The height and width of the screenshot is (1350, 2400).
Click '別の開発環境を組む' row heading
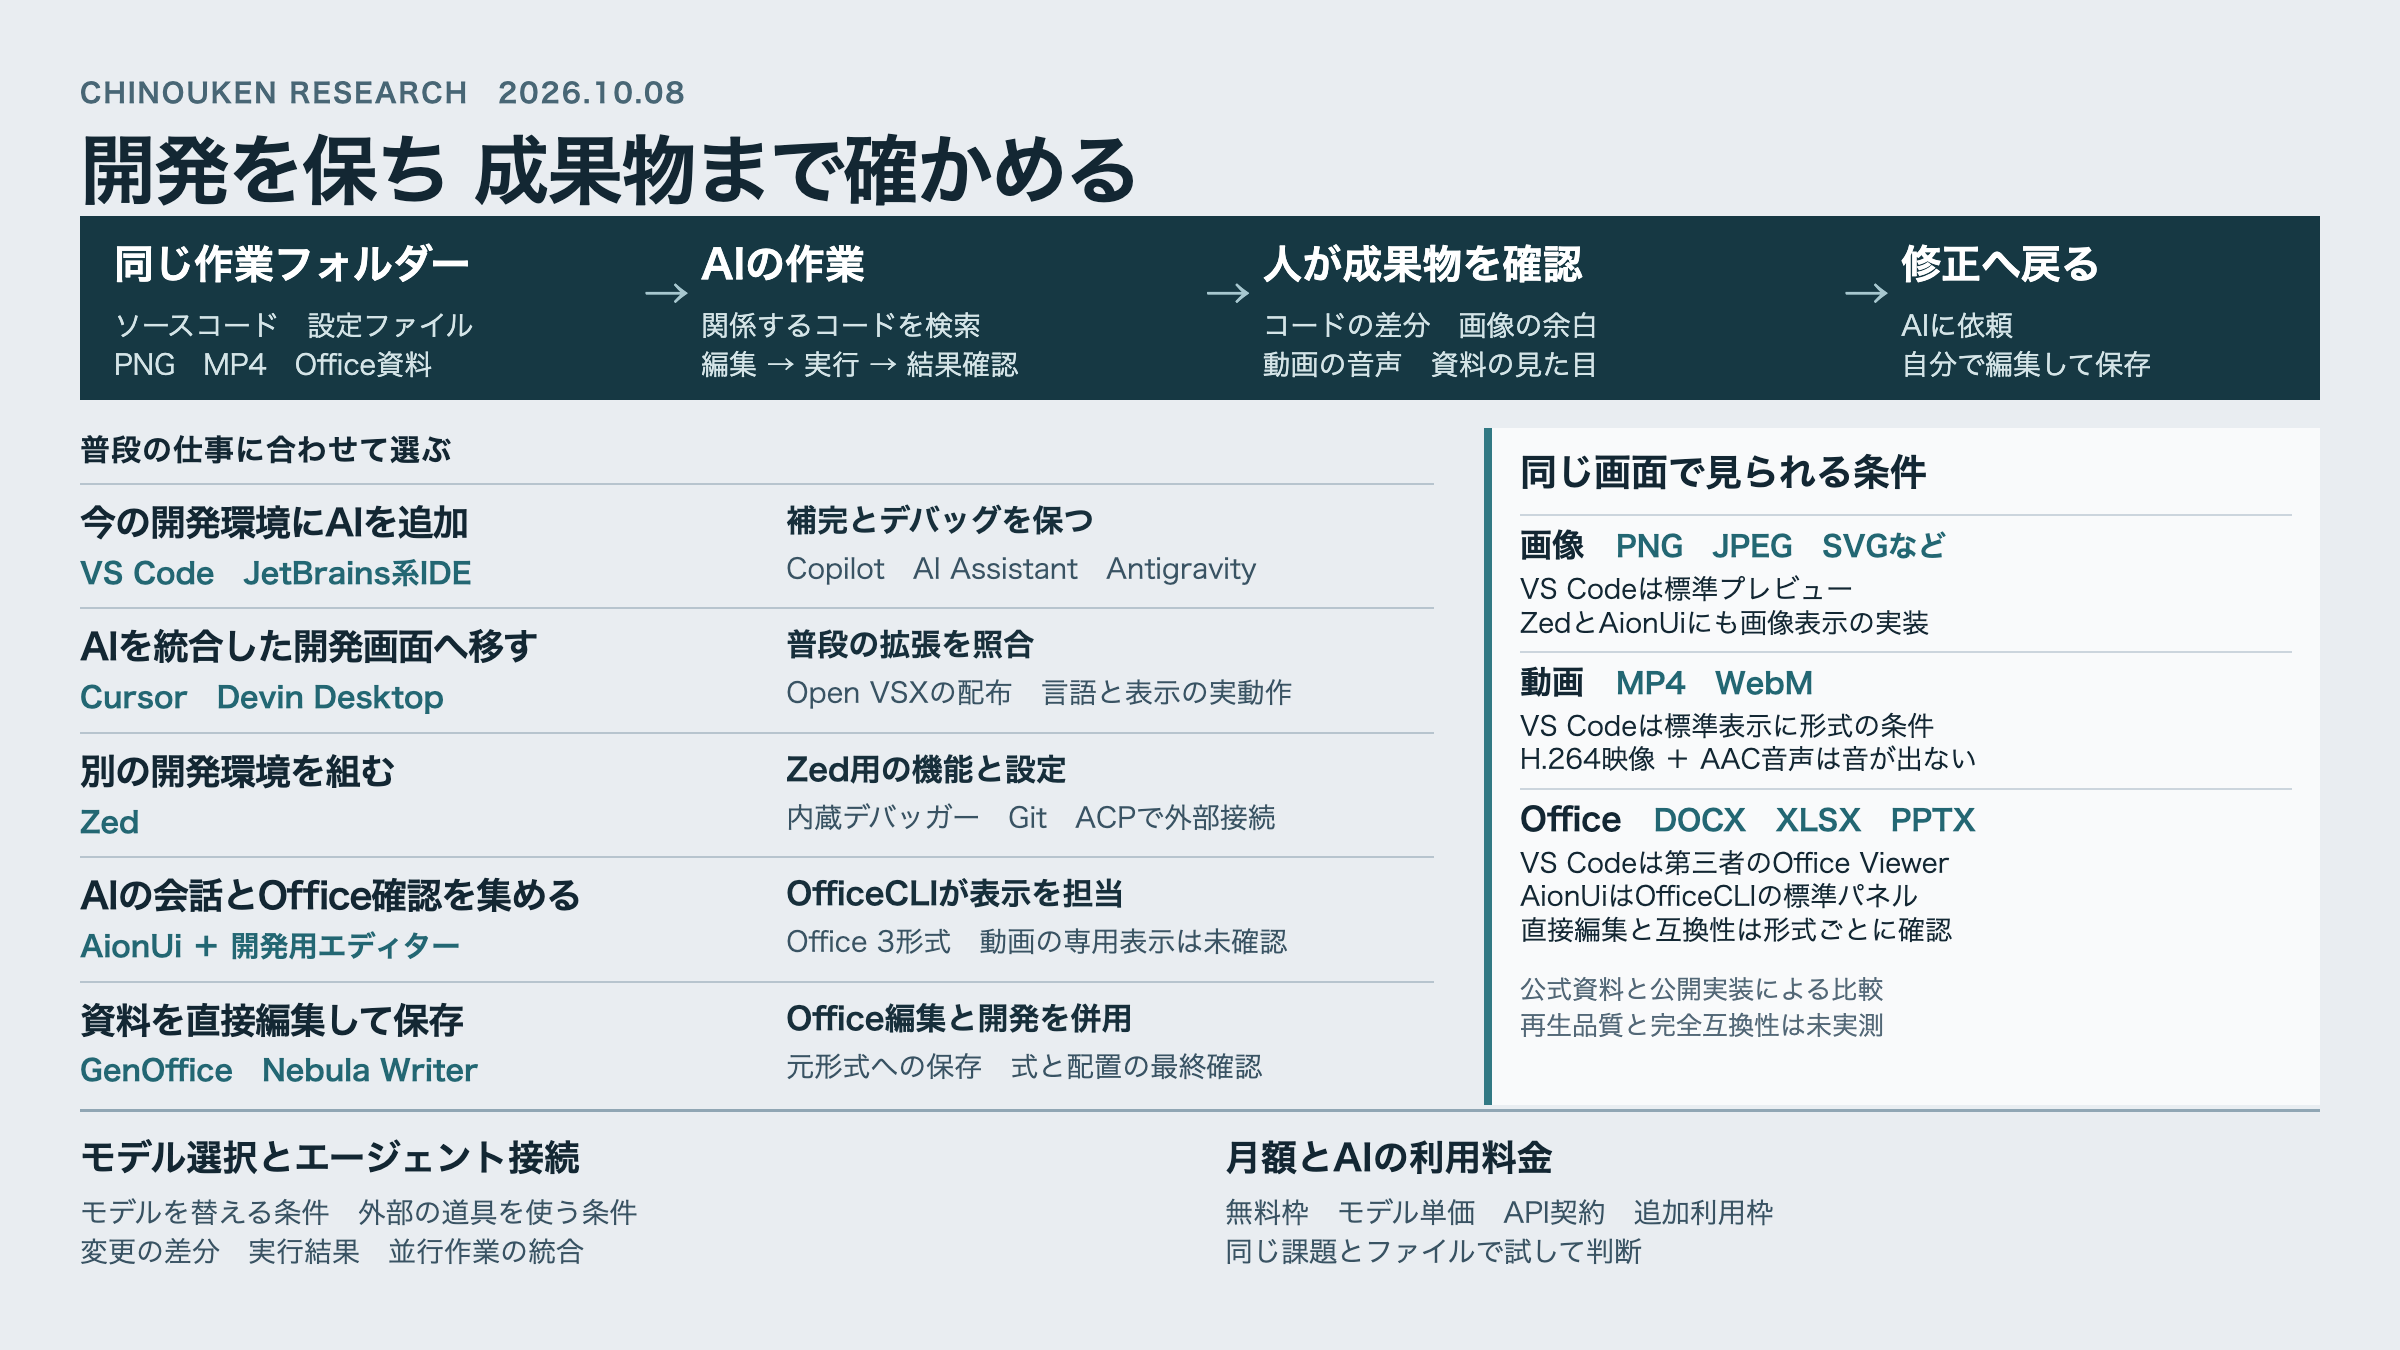237,772
